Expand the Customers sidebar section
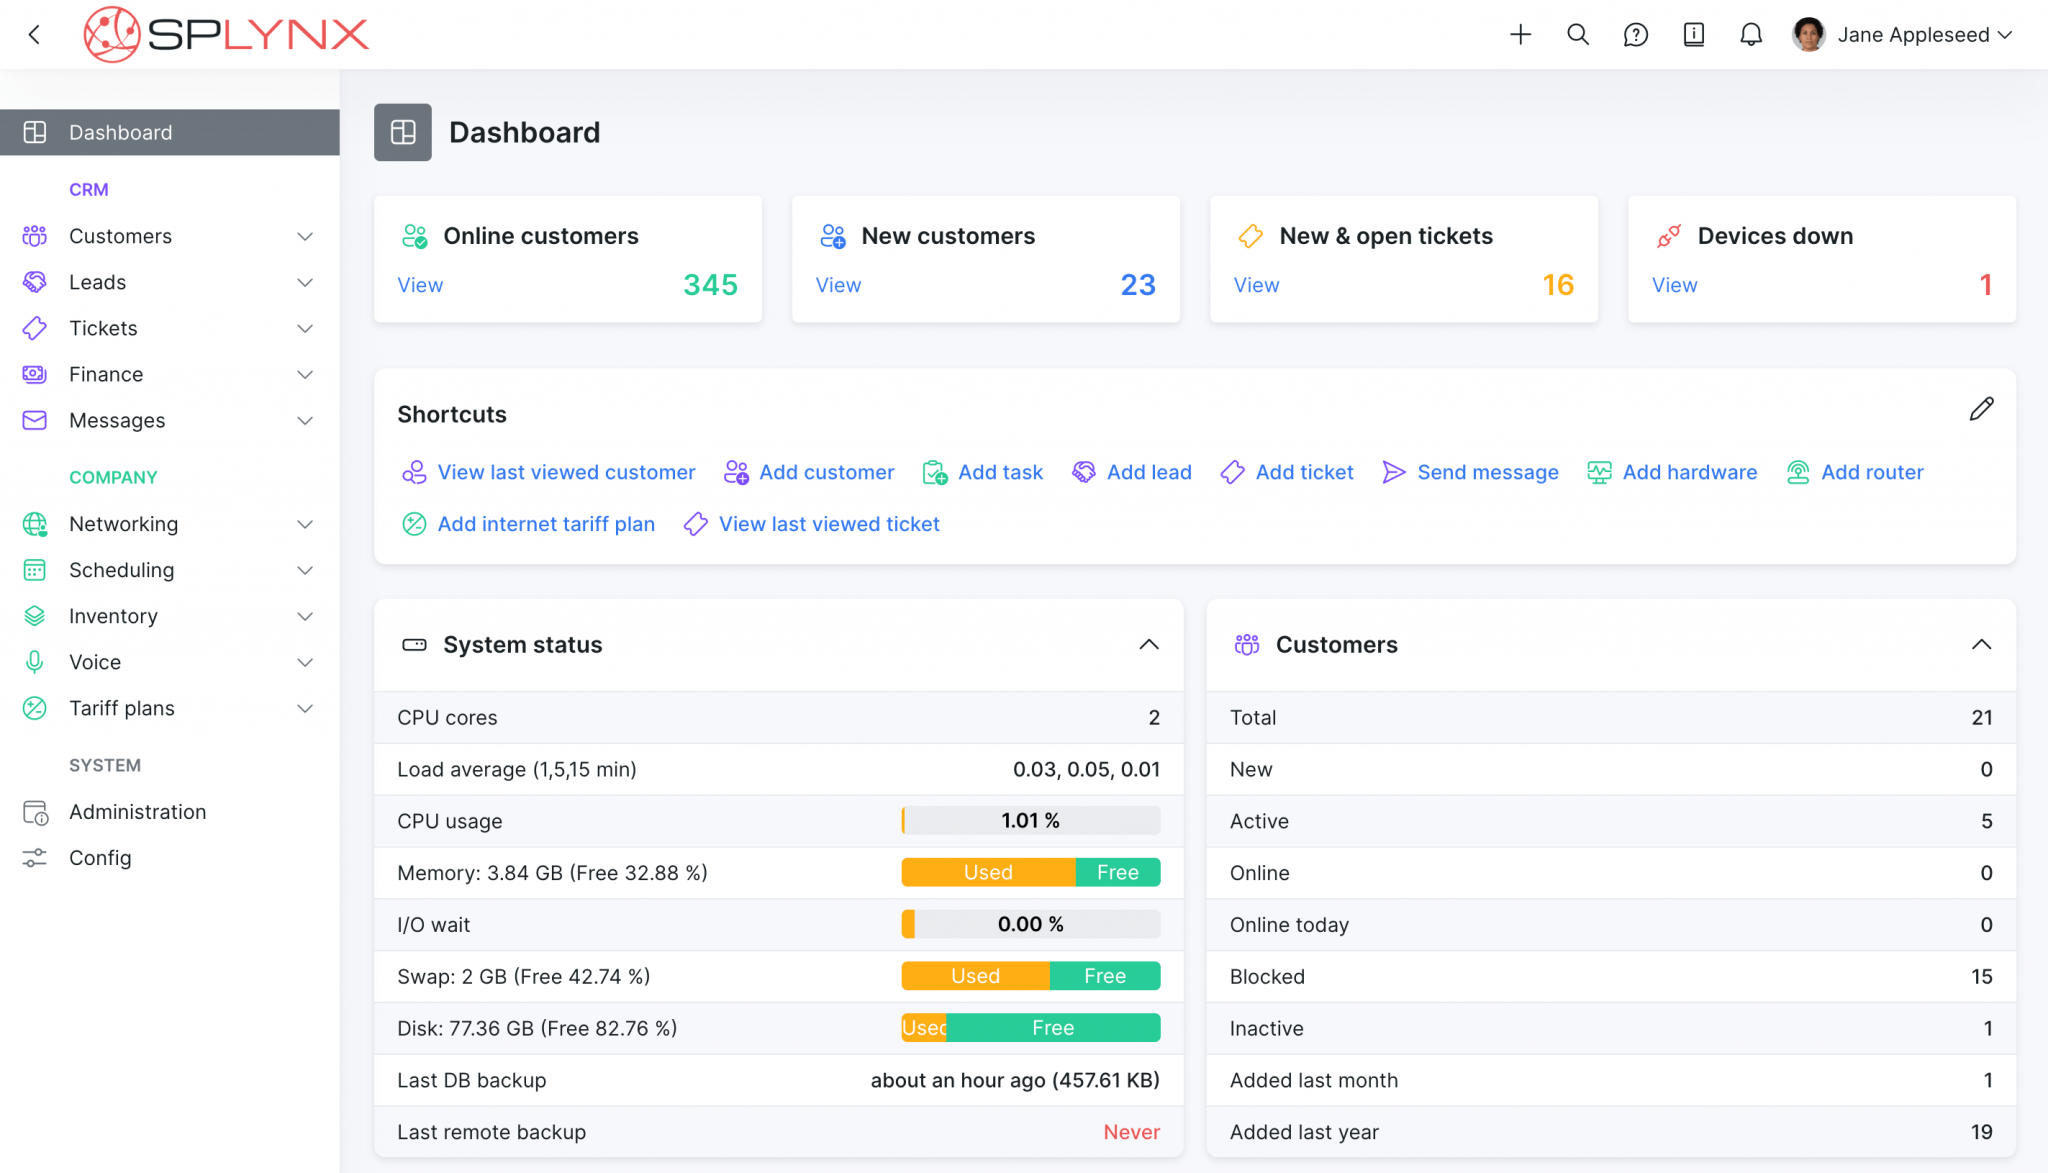The image size is (2048, 1173). tap(304, 236)
